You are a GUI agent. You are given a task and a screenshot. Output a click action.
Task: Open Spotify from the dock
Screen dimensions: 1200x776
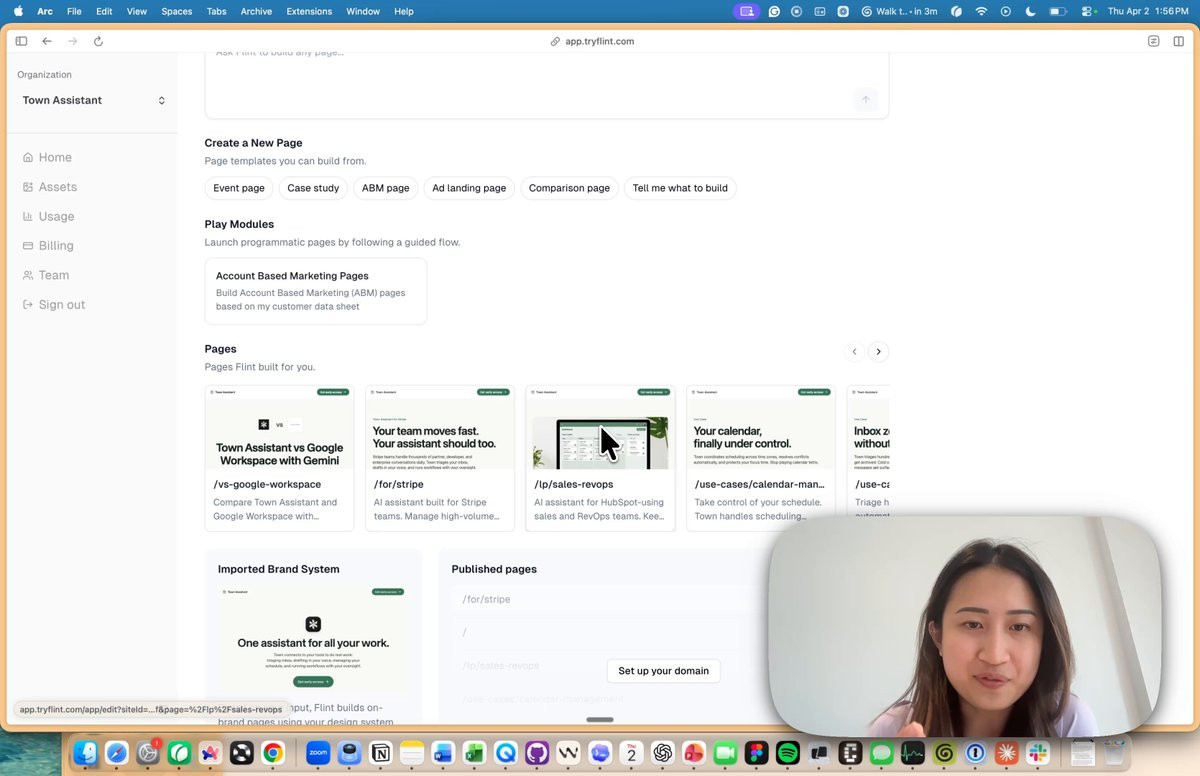tap(787, 753)
